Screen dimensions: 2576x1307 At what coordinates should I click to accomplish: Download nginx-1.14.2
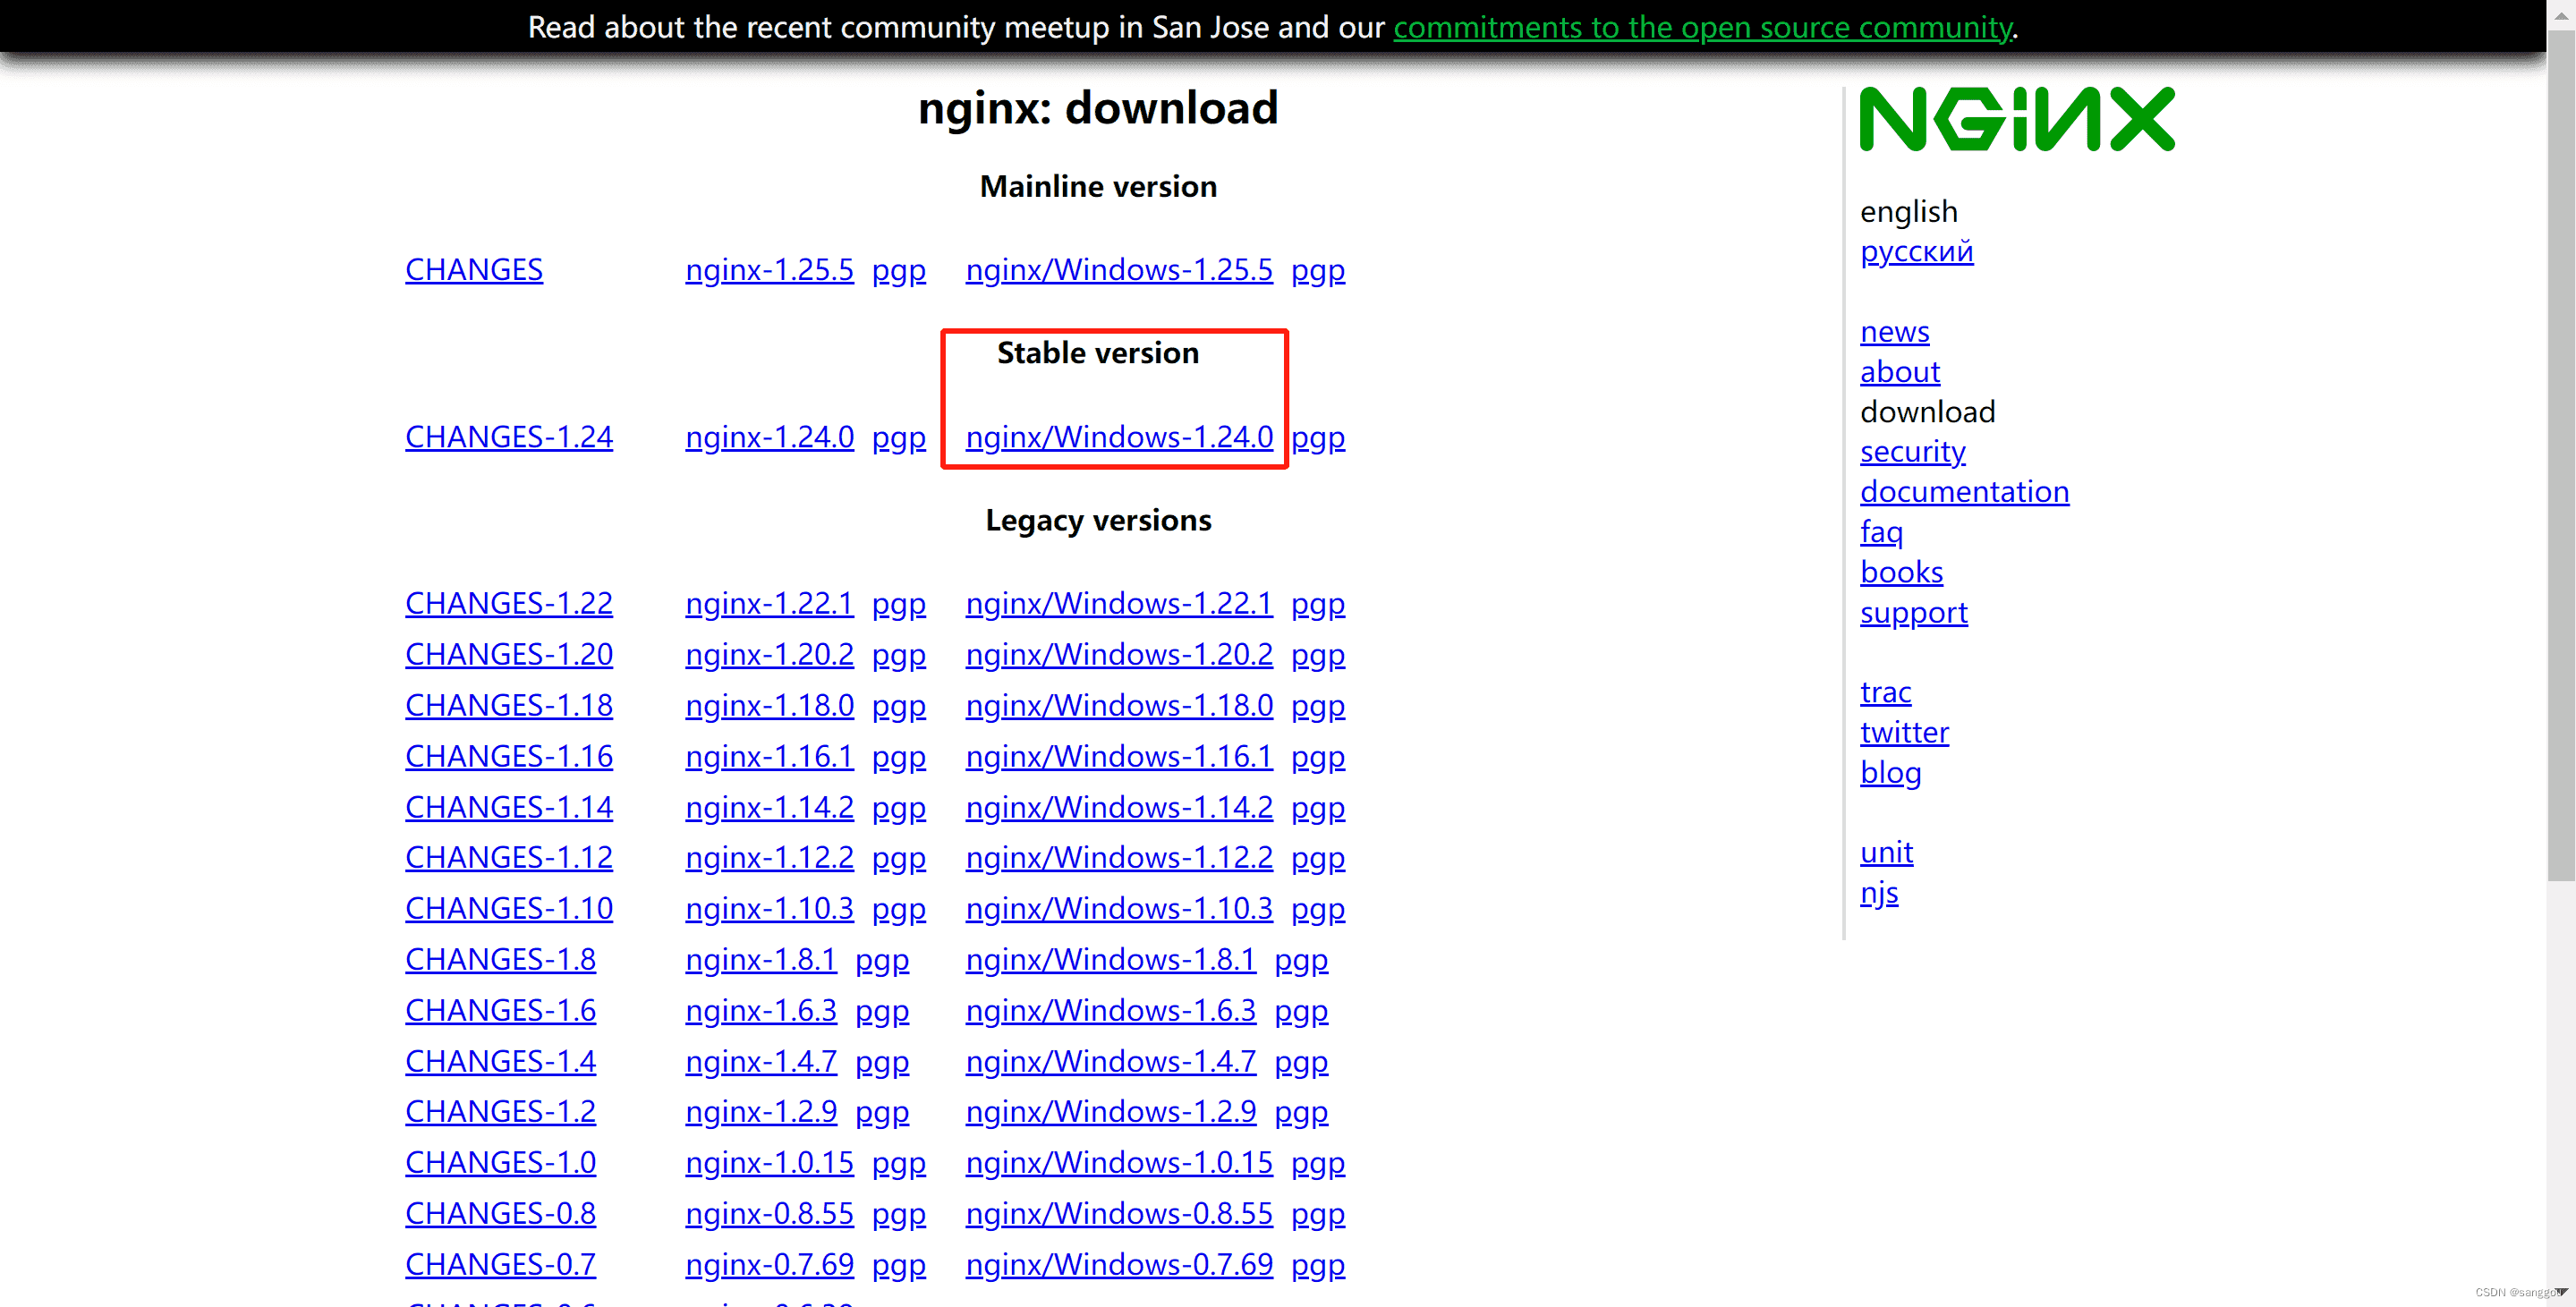[769, 806]
